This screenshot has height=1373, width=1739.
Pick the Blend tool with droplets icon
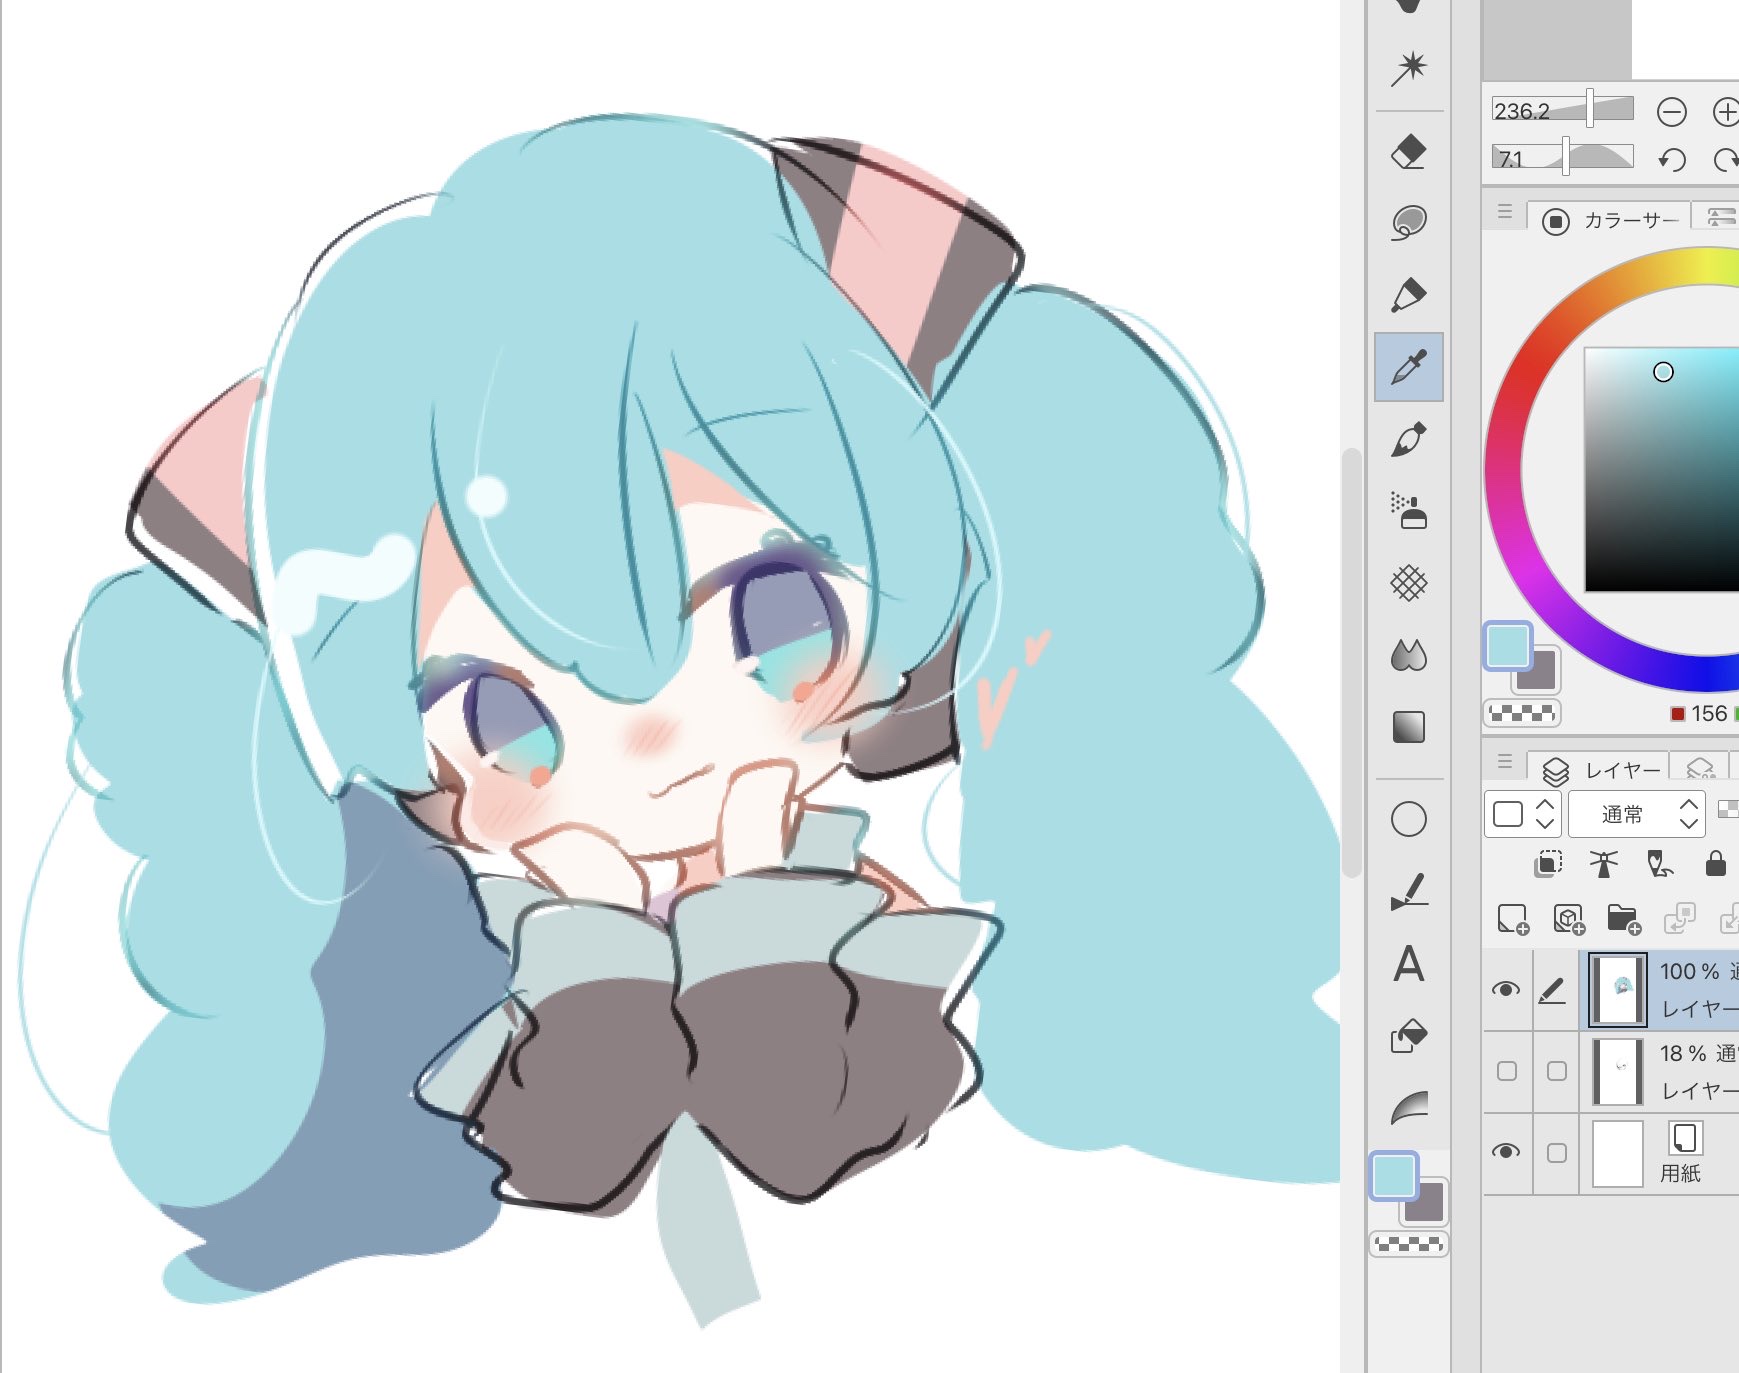[1408, 655]
